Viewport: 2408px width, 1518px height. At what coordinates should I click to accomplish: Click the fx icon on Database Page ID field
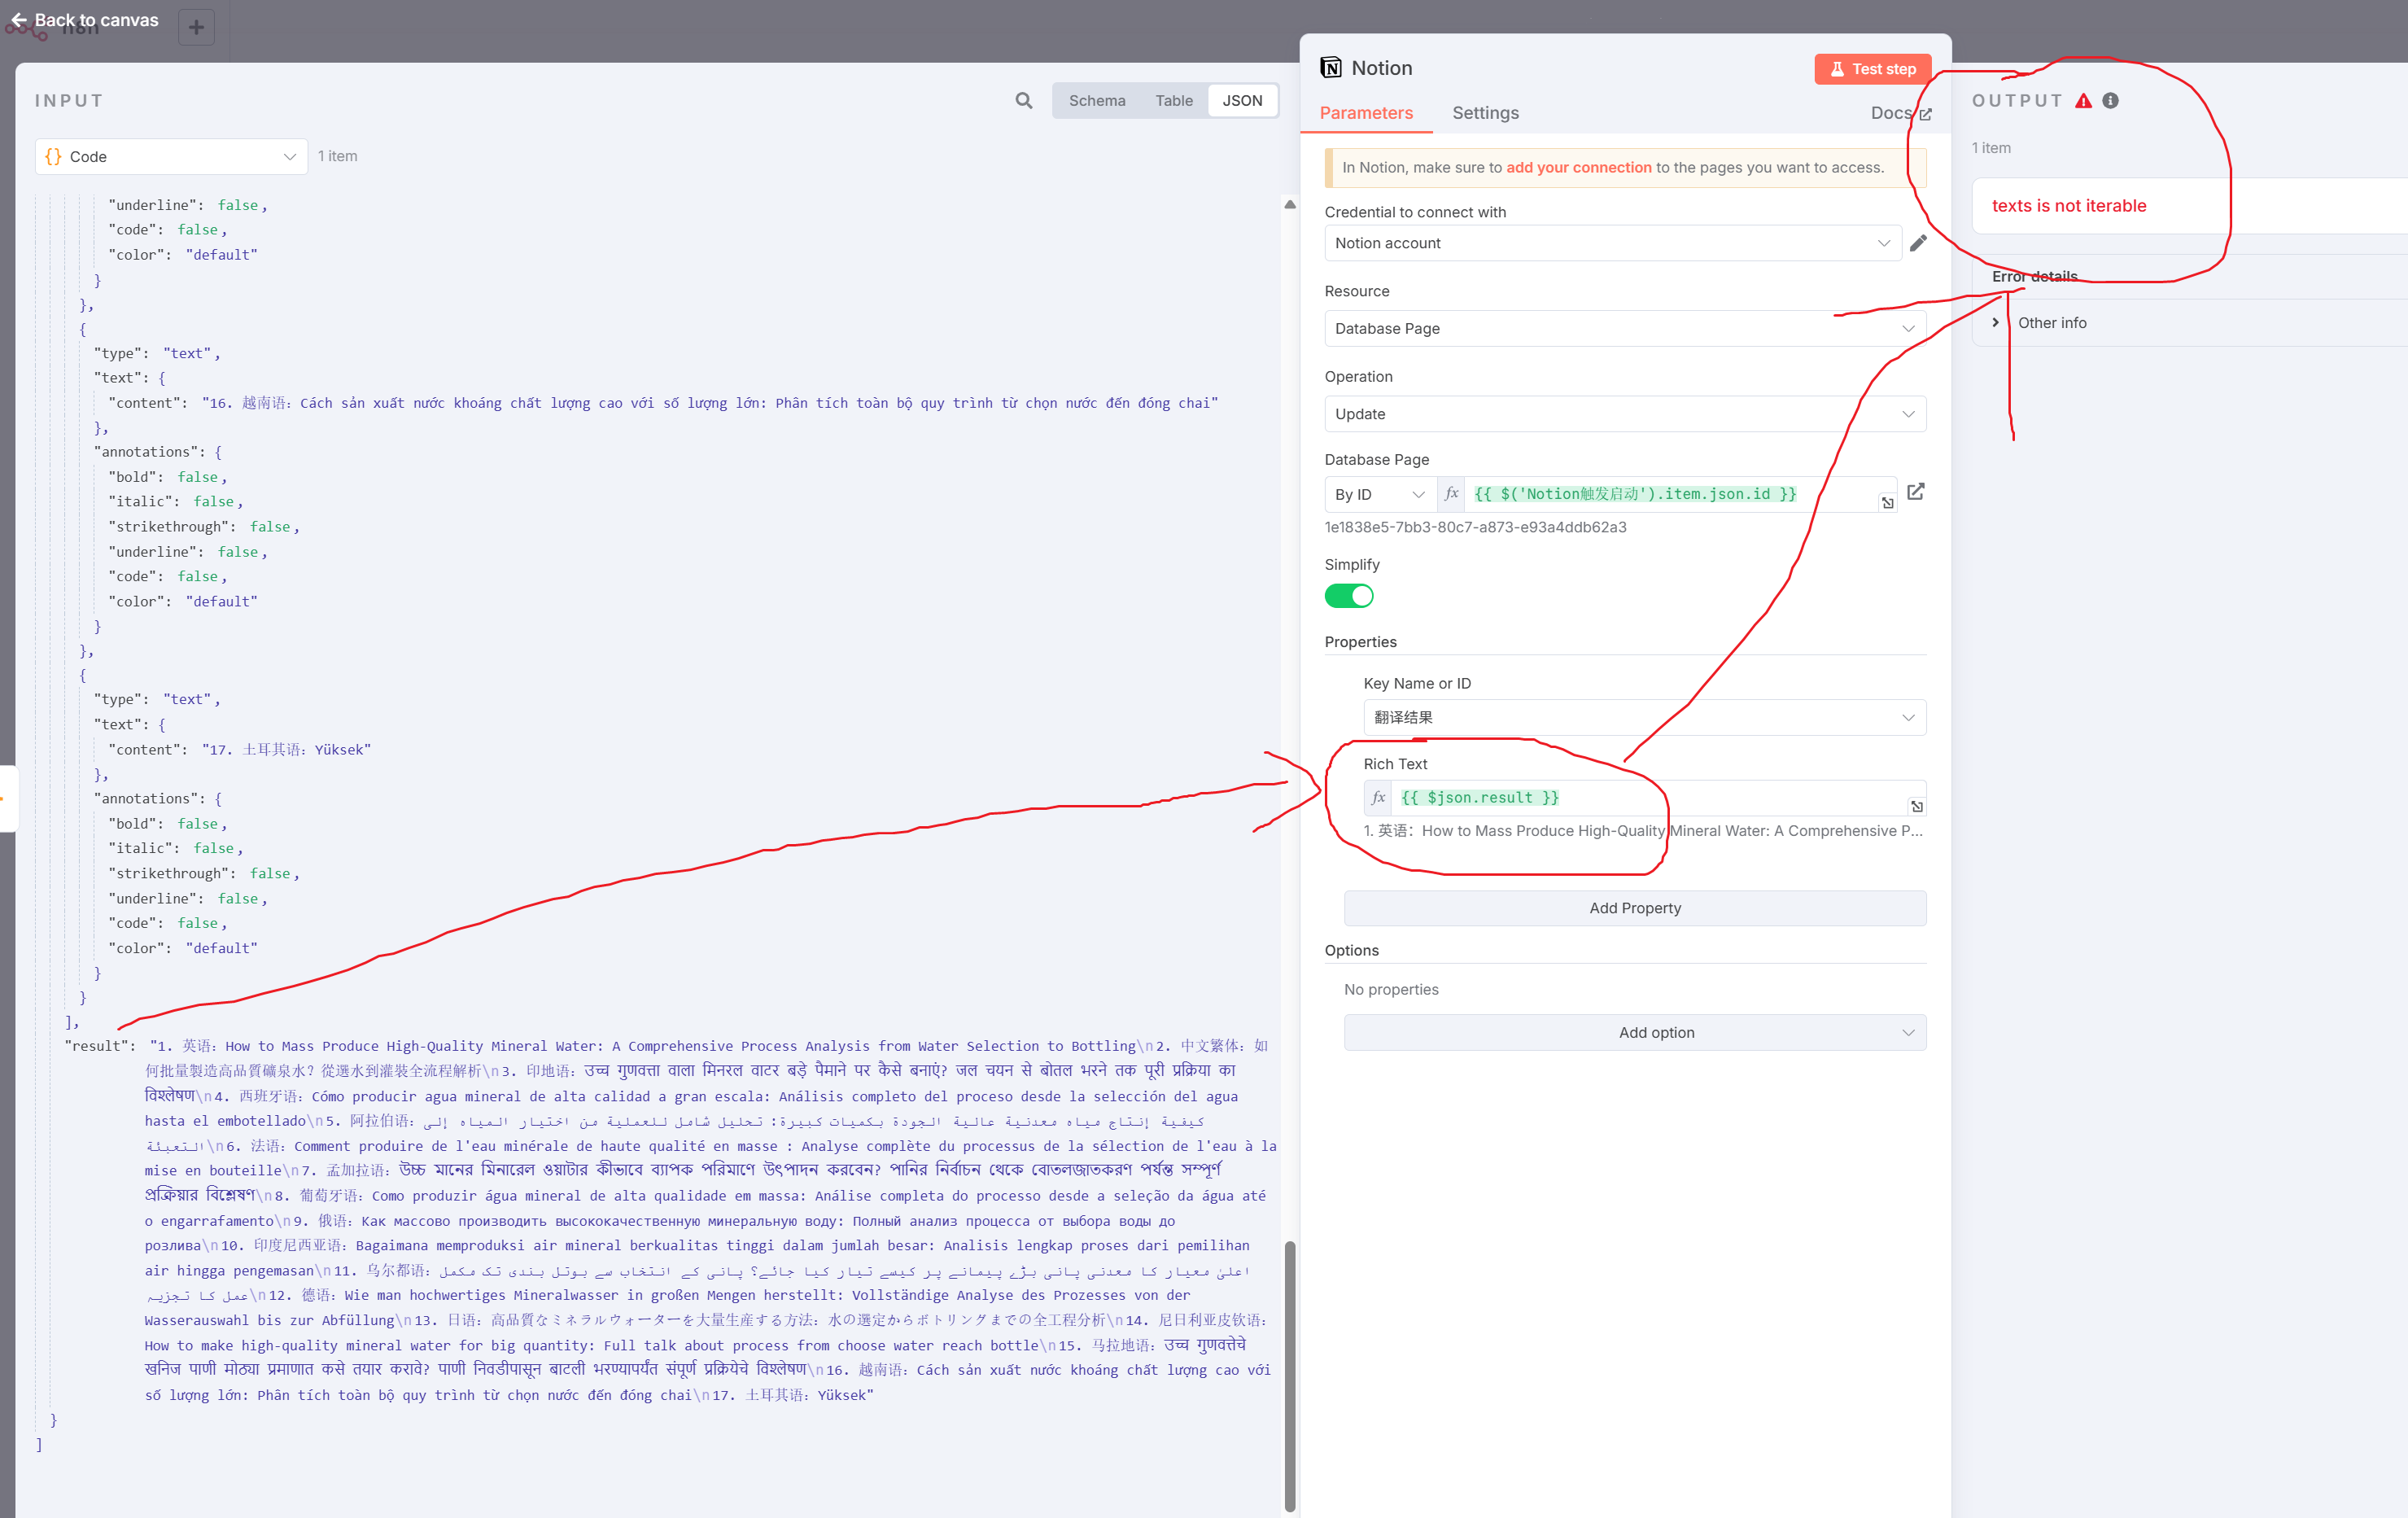tap(1451, 493)
